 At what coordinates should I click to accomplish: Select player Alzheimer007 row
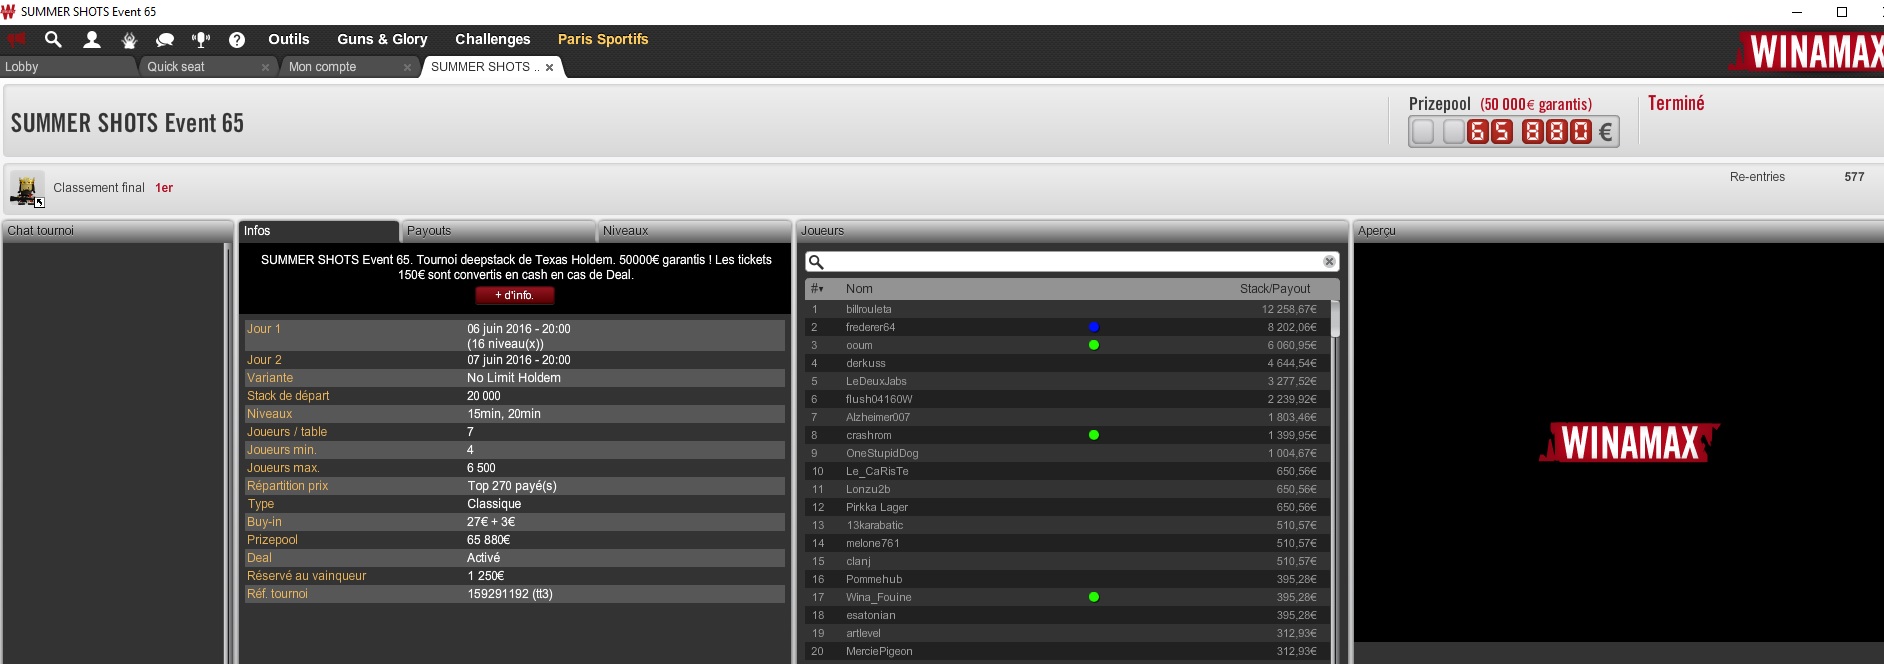(1067, 417)
